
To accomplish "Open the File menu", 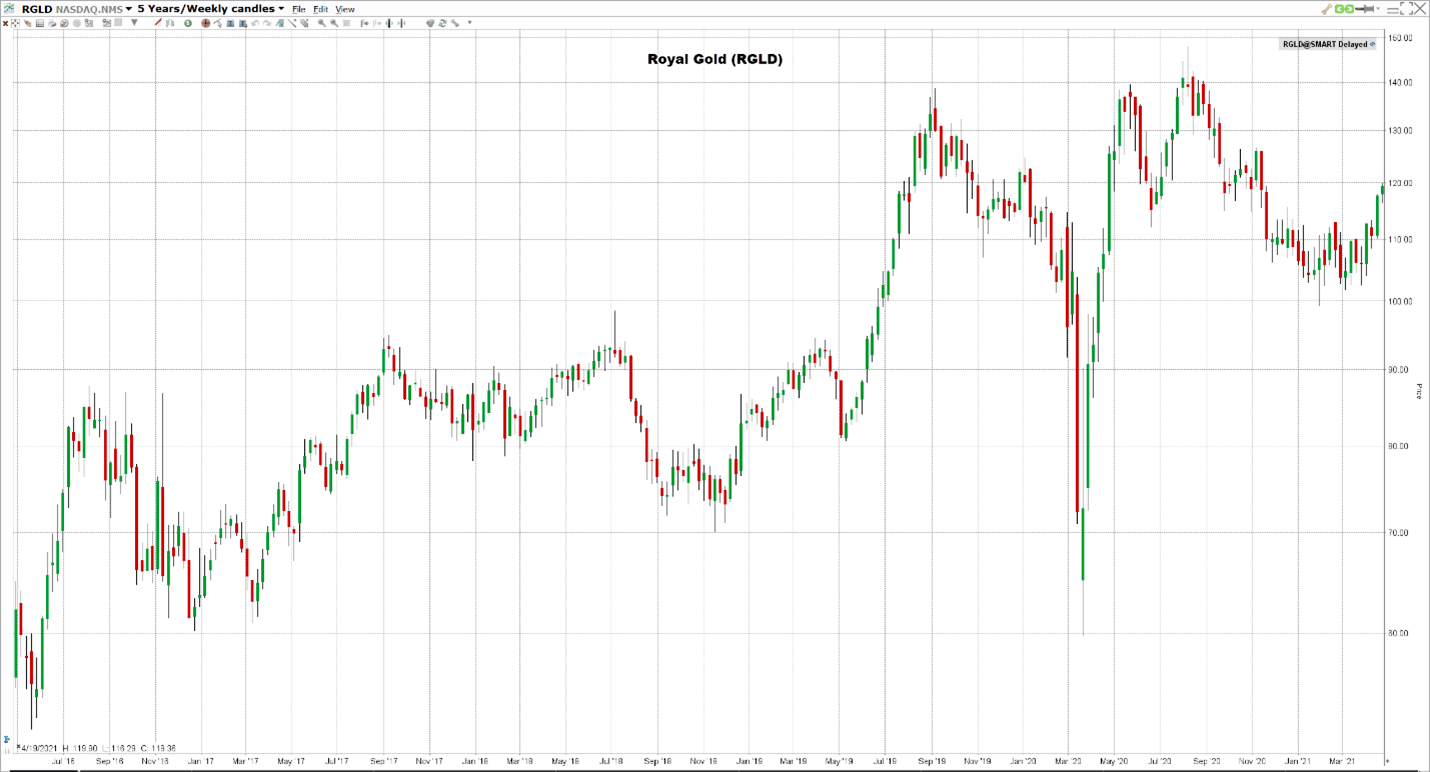I will (x=298, y=9).
